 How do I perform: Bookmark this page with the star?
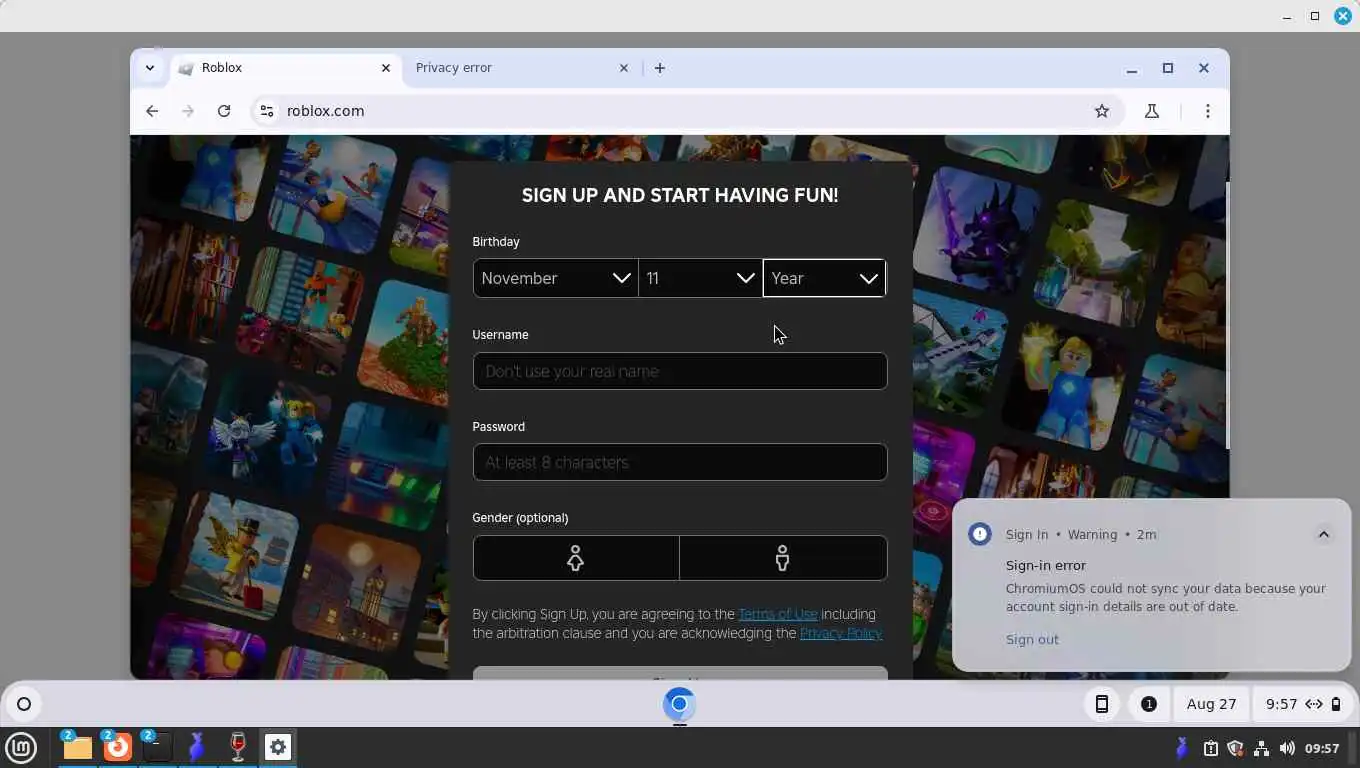point(1102,111)
